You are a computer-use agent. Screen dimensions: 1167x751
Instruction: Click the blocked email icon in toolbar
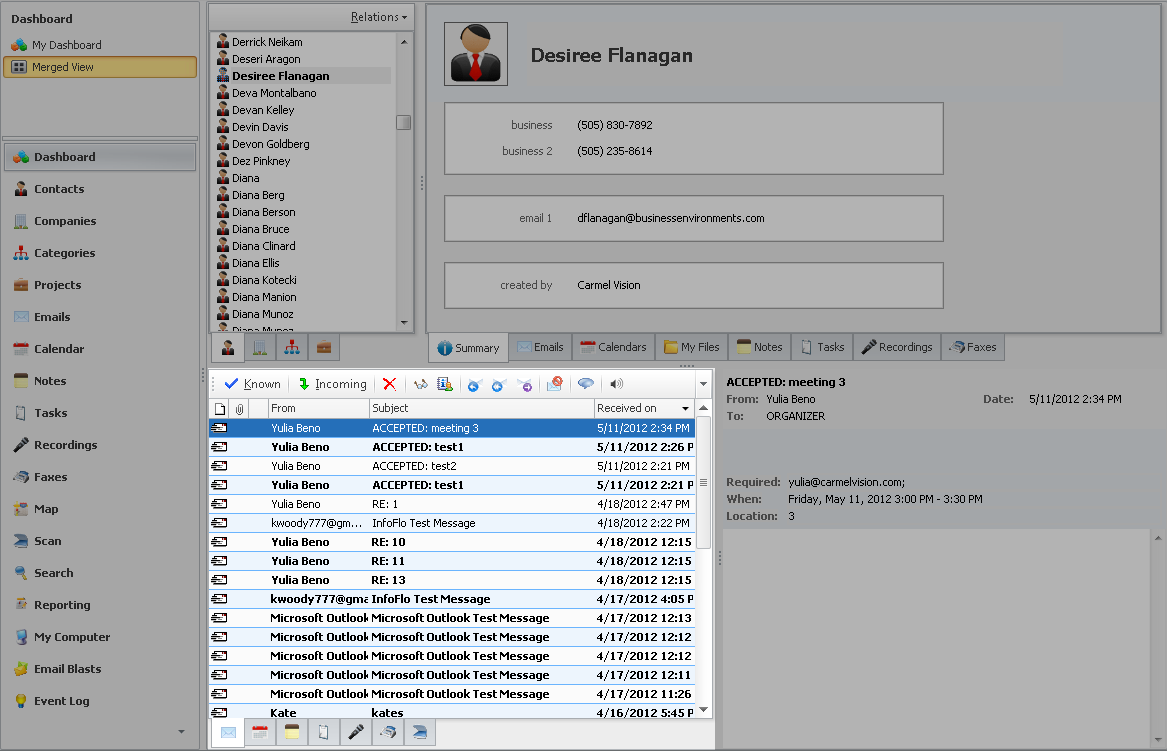click(x=555, y=384)
